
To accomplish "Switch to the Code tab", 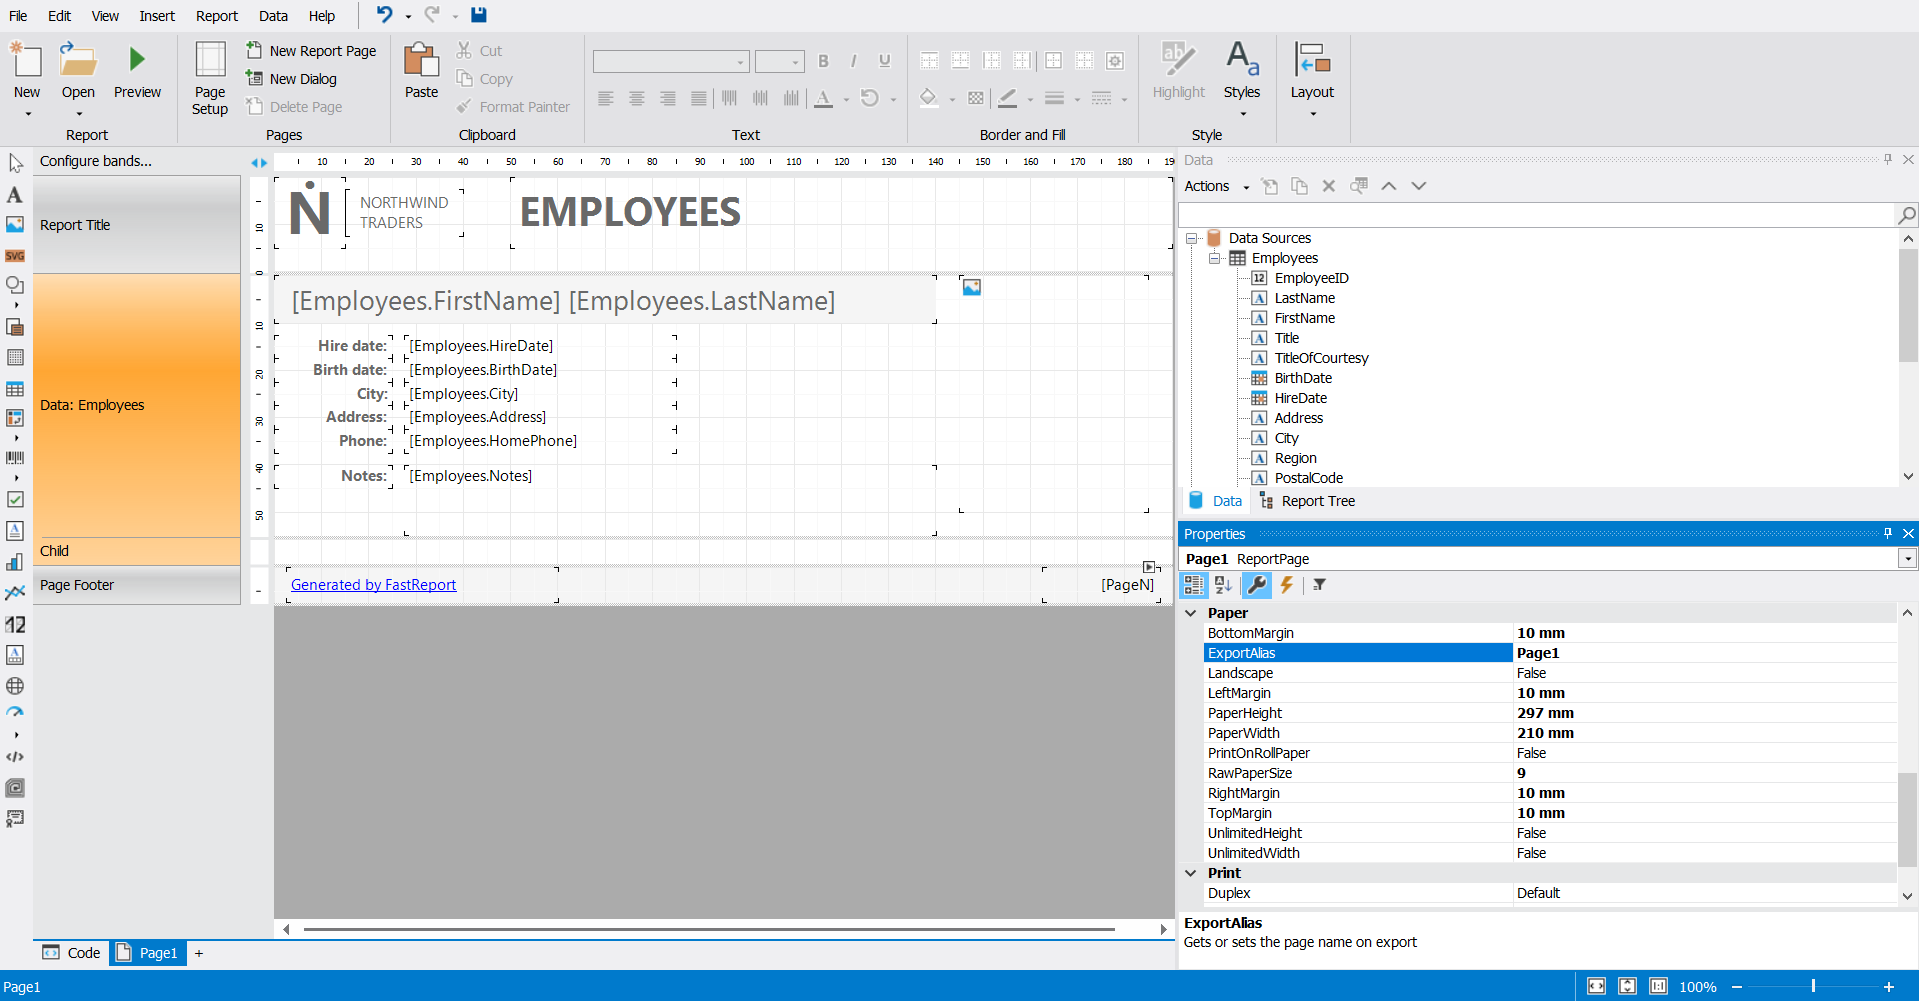I will coord(71,953).
